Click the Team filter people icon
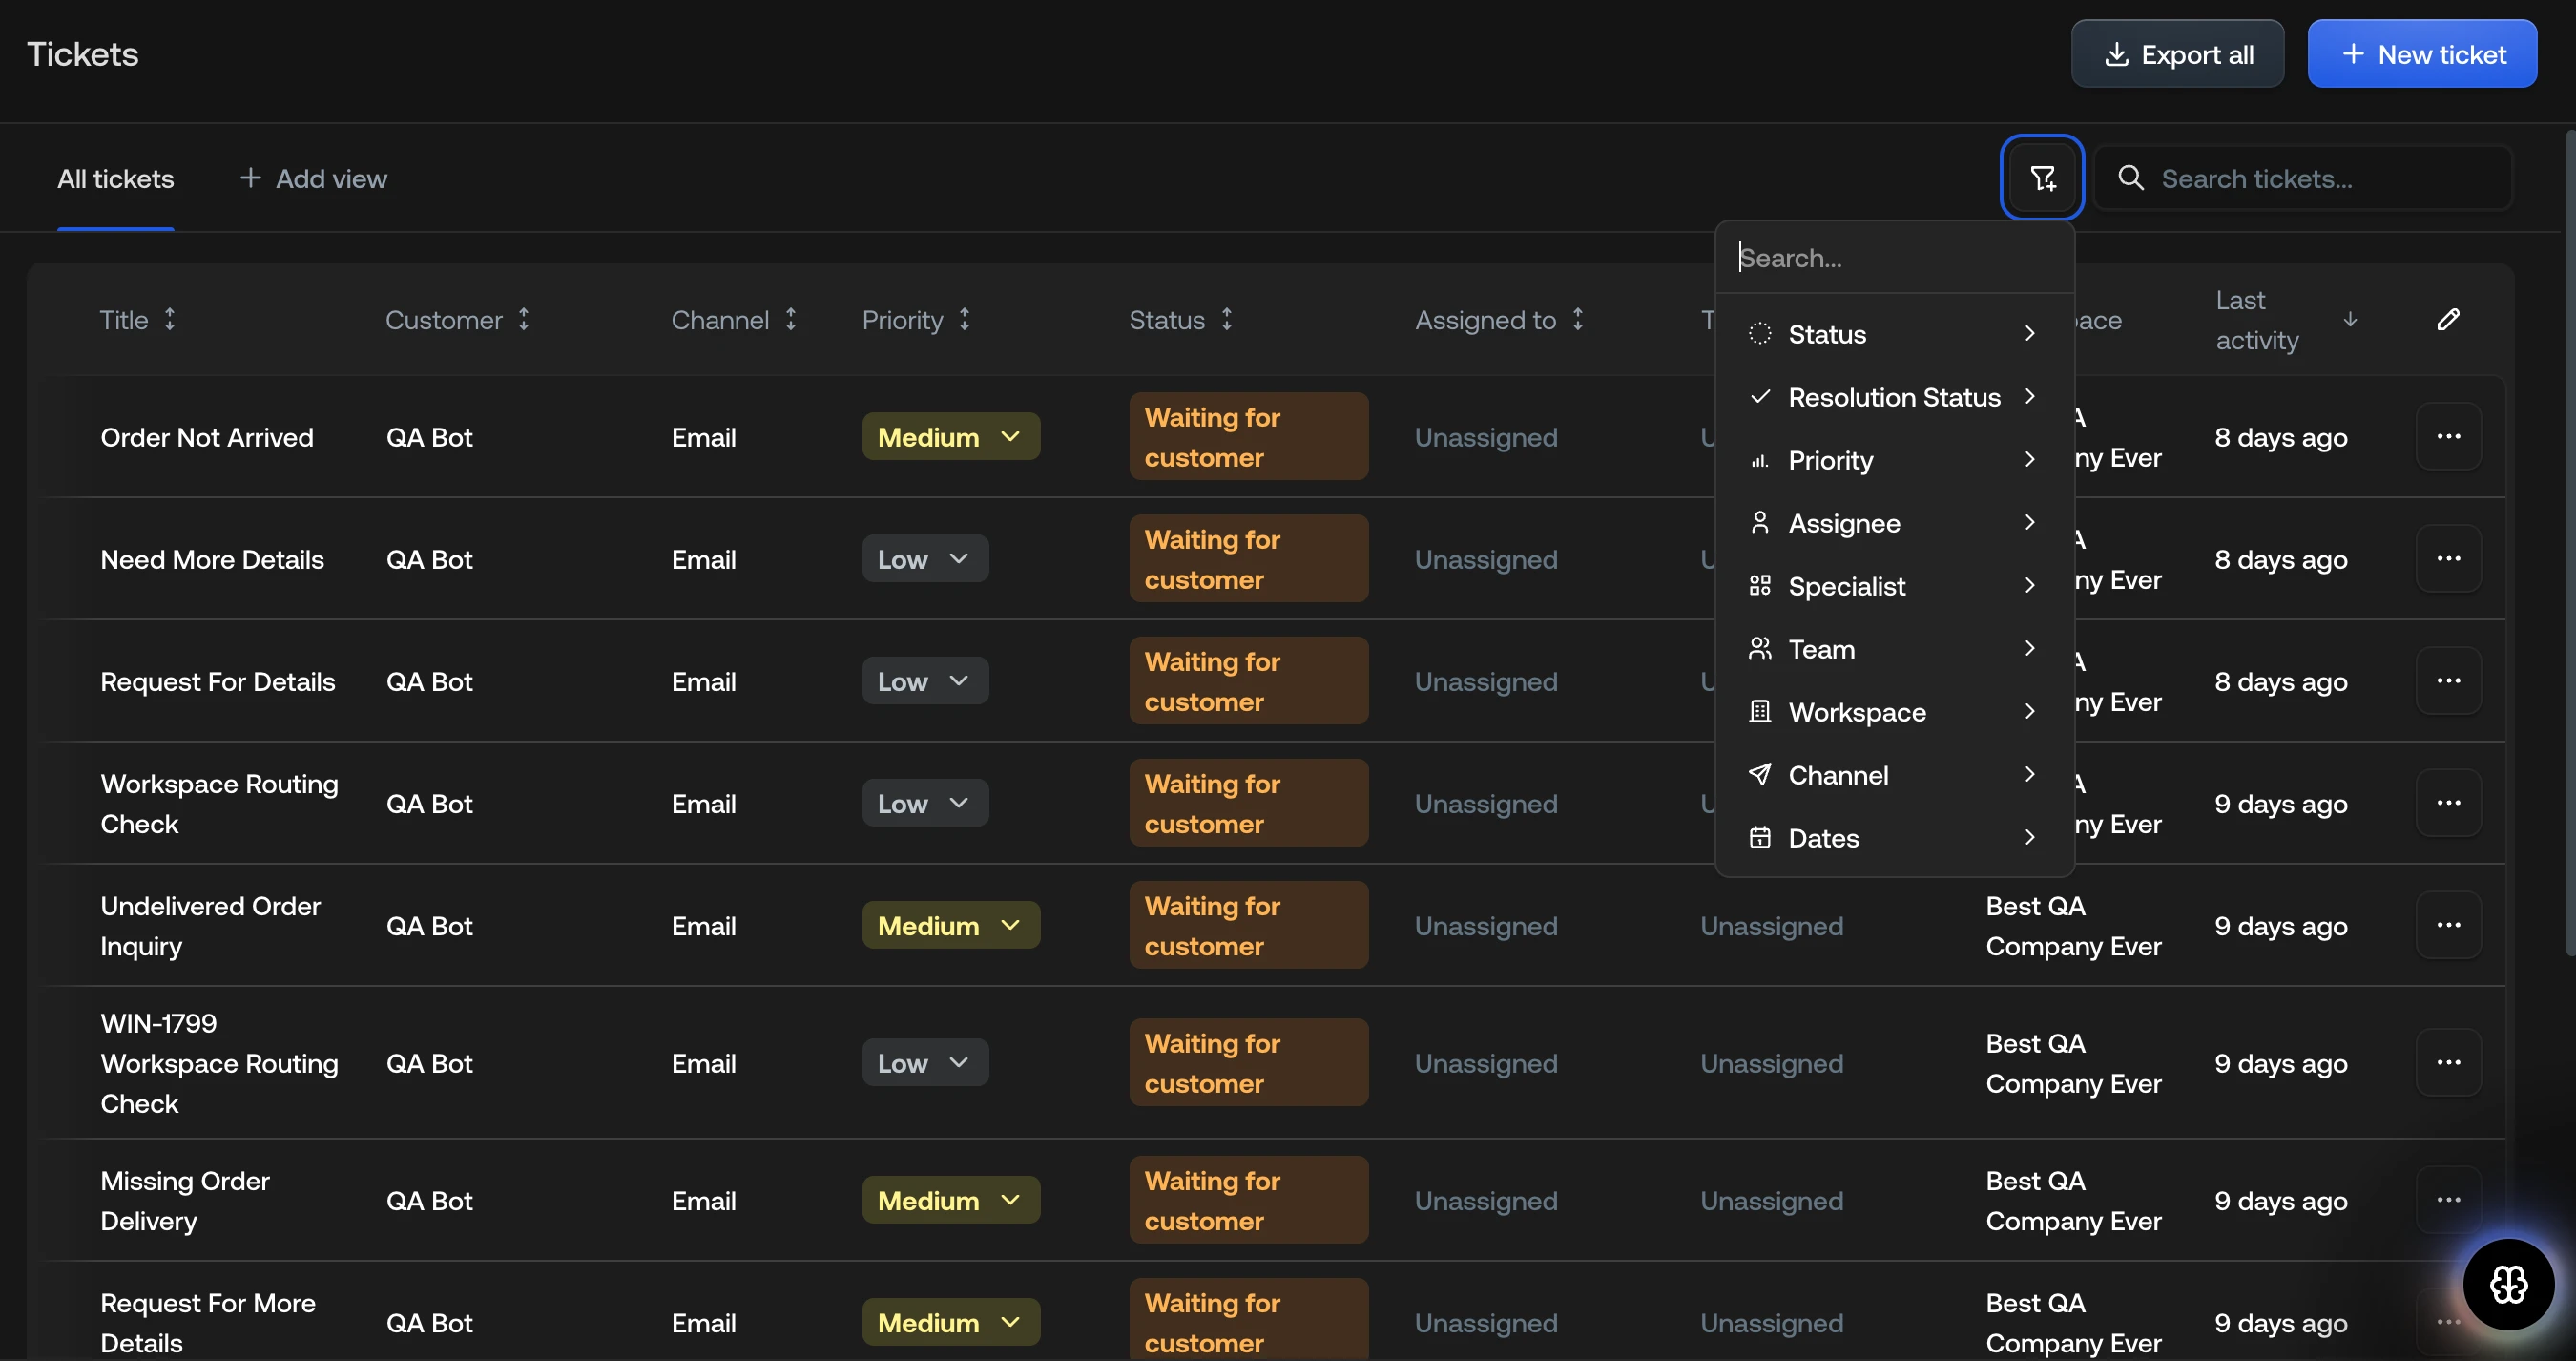 tap(1759, 649)
